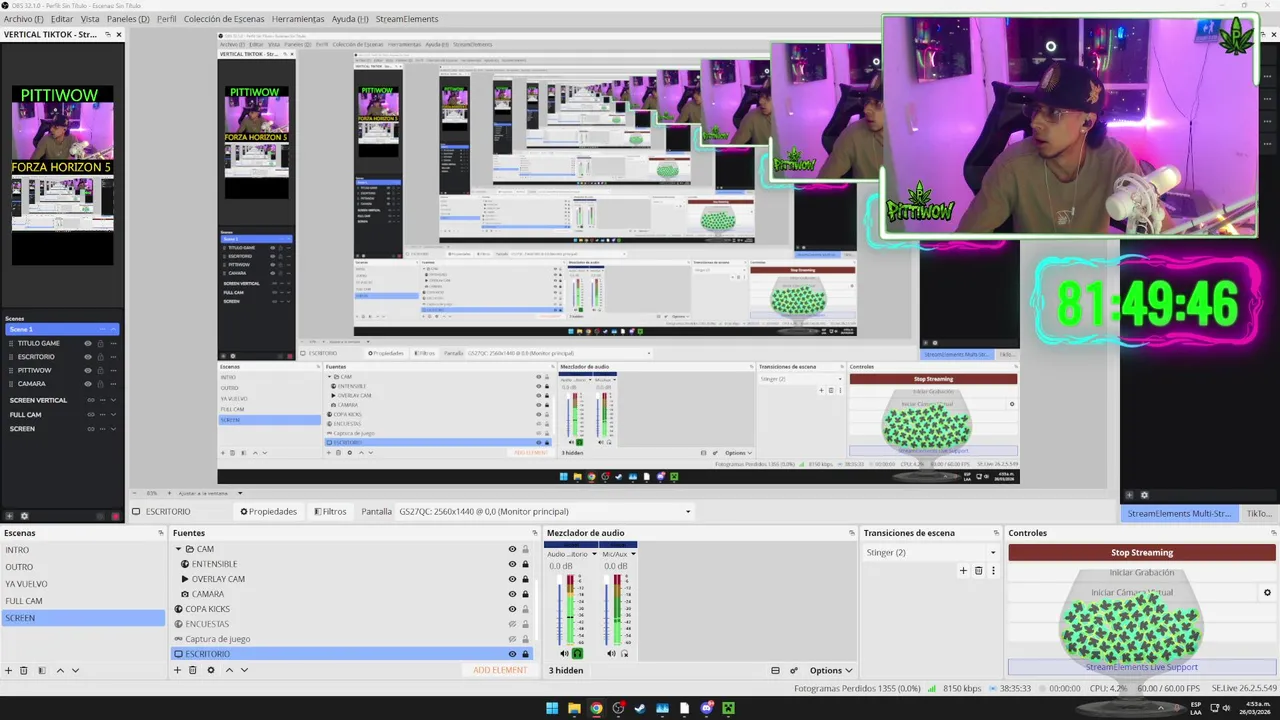
Task: Open source Filtros button
Action: (x=330, y=512)
